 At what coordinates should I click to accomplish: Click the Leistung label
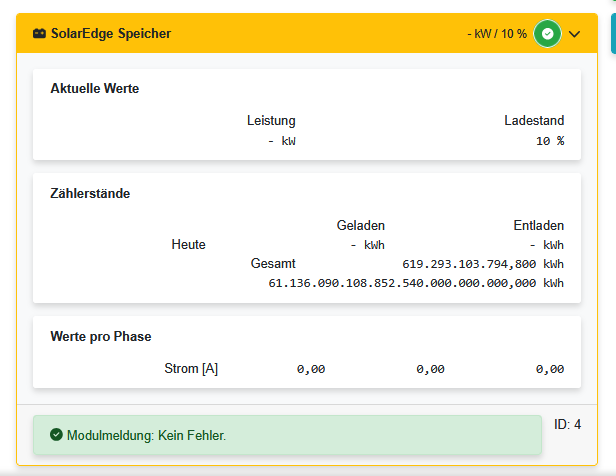click(x=271, y=120)
